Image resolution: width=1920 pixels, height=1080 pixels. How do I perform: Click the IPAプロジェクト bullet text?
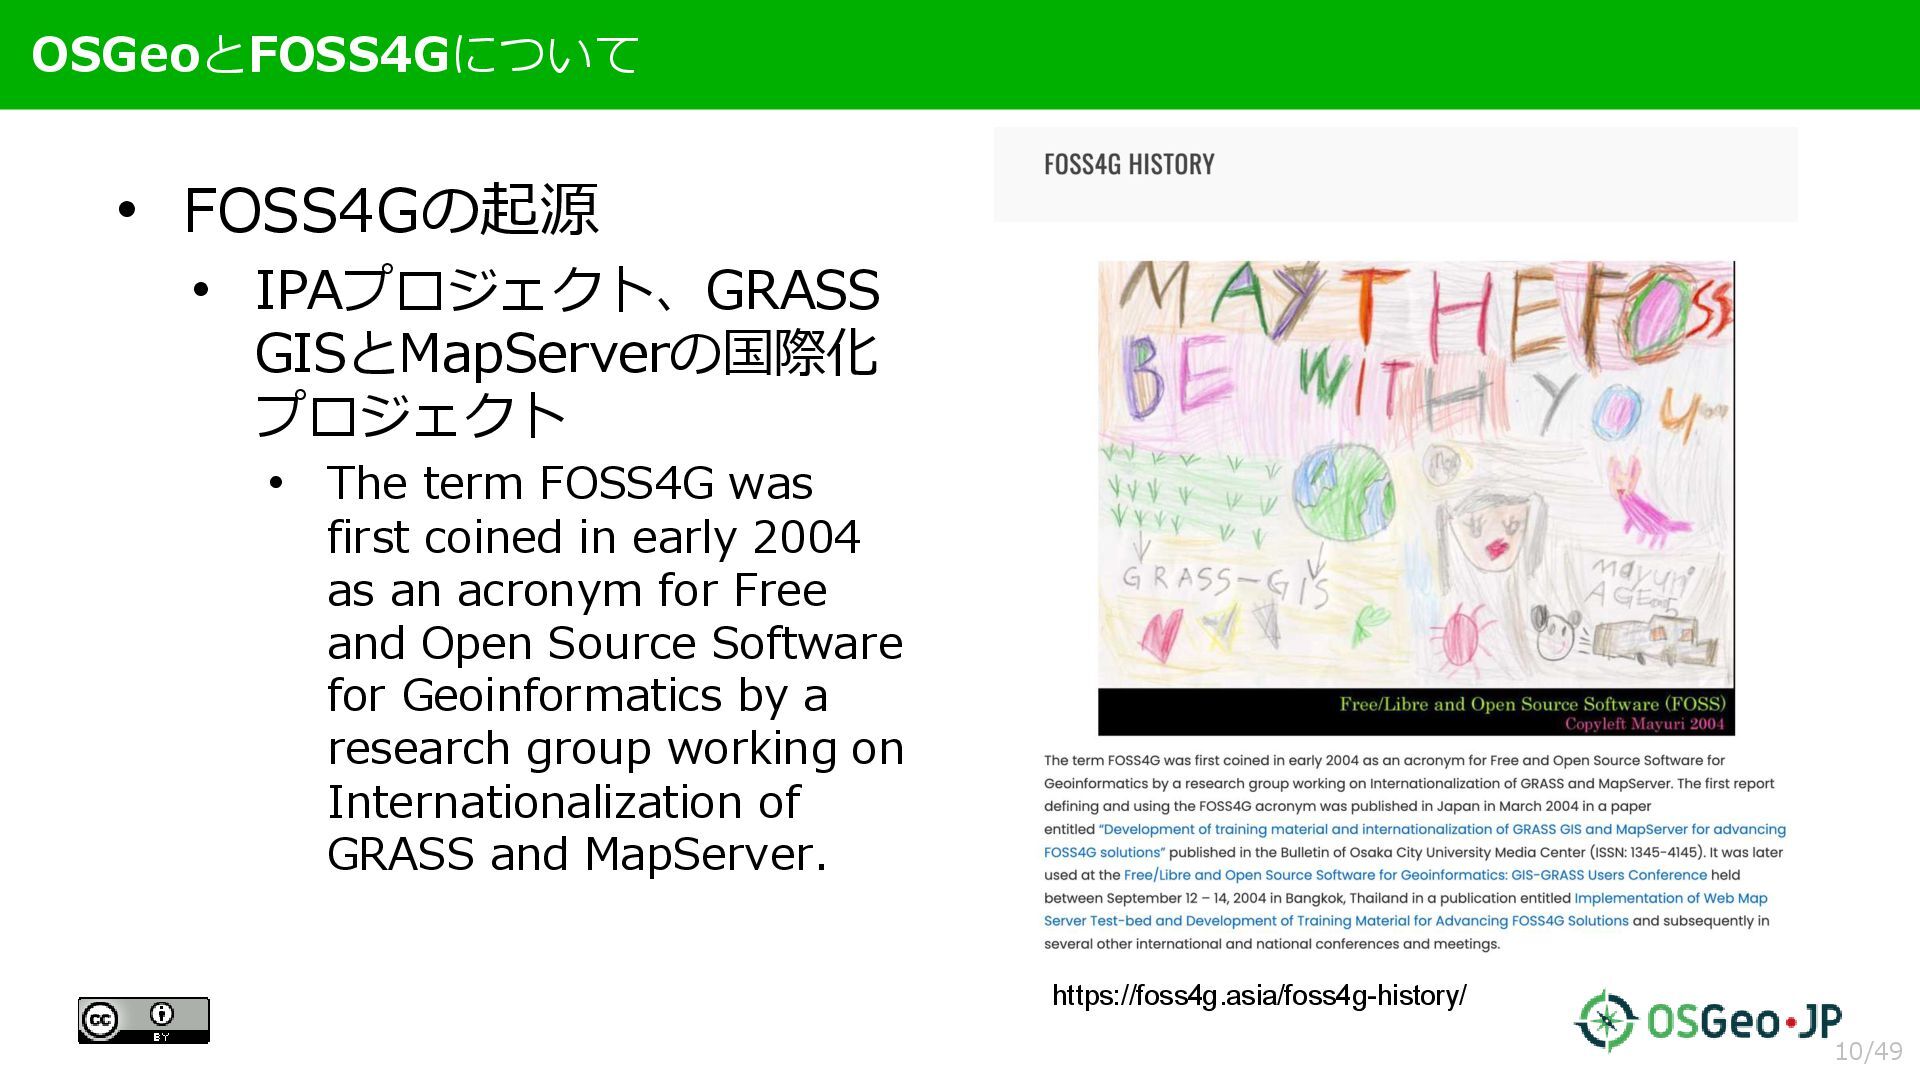coord(566,352)
